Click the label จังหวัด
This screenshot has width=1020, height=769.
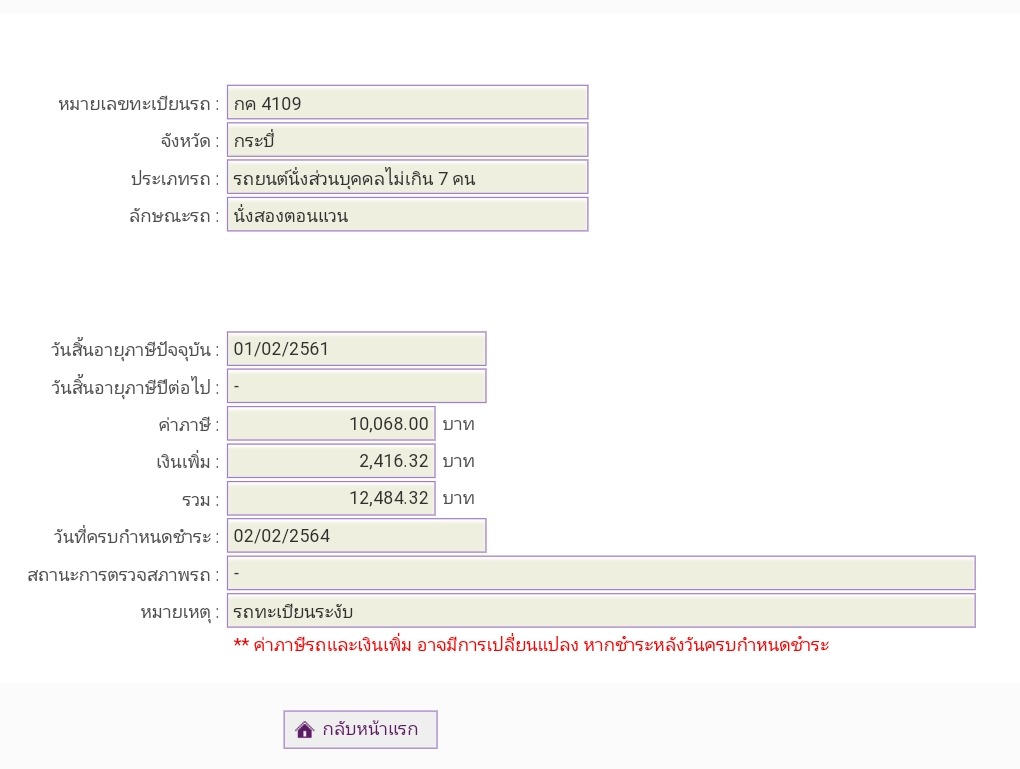coord(189,141)
